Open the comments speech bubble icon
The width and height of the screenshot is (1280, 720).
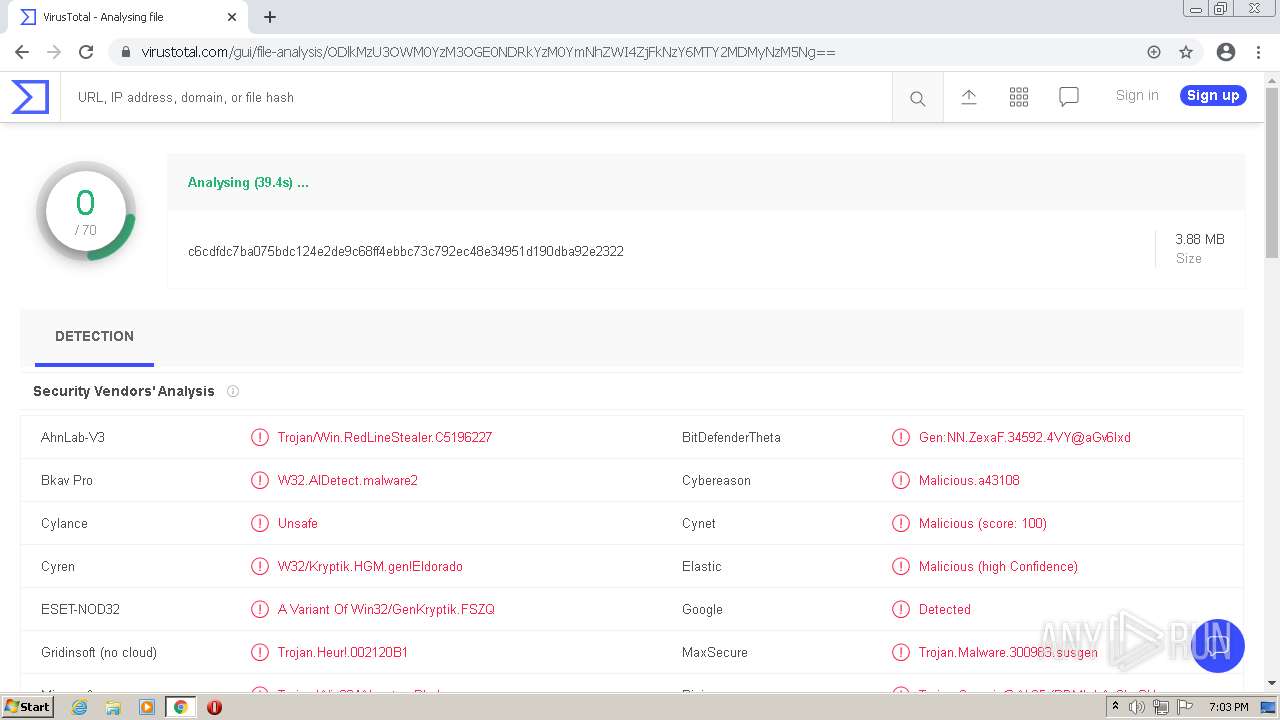point(1069,97)
